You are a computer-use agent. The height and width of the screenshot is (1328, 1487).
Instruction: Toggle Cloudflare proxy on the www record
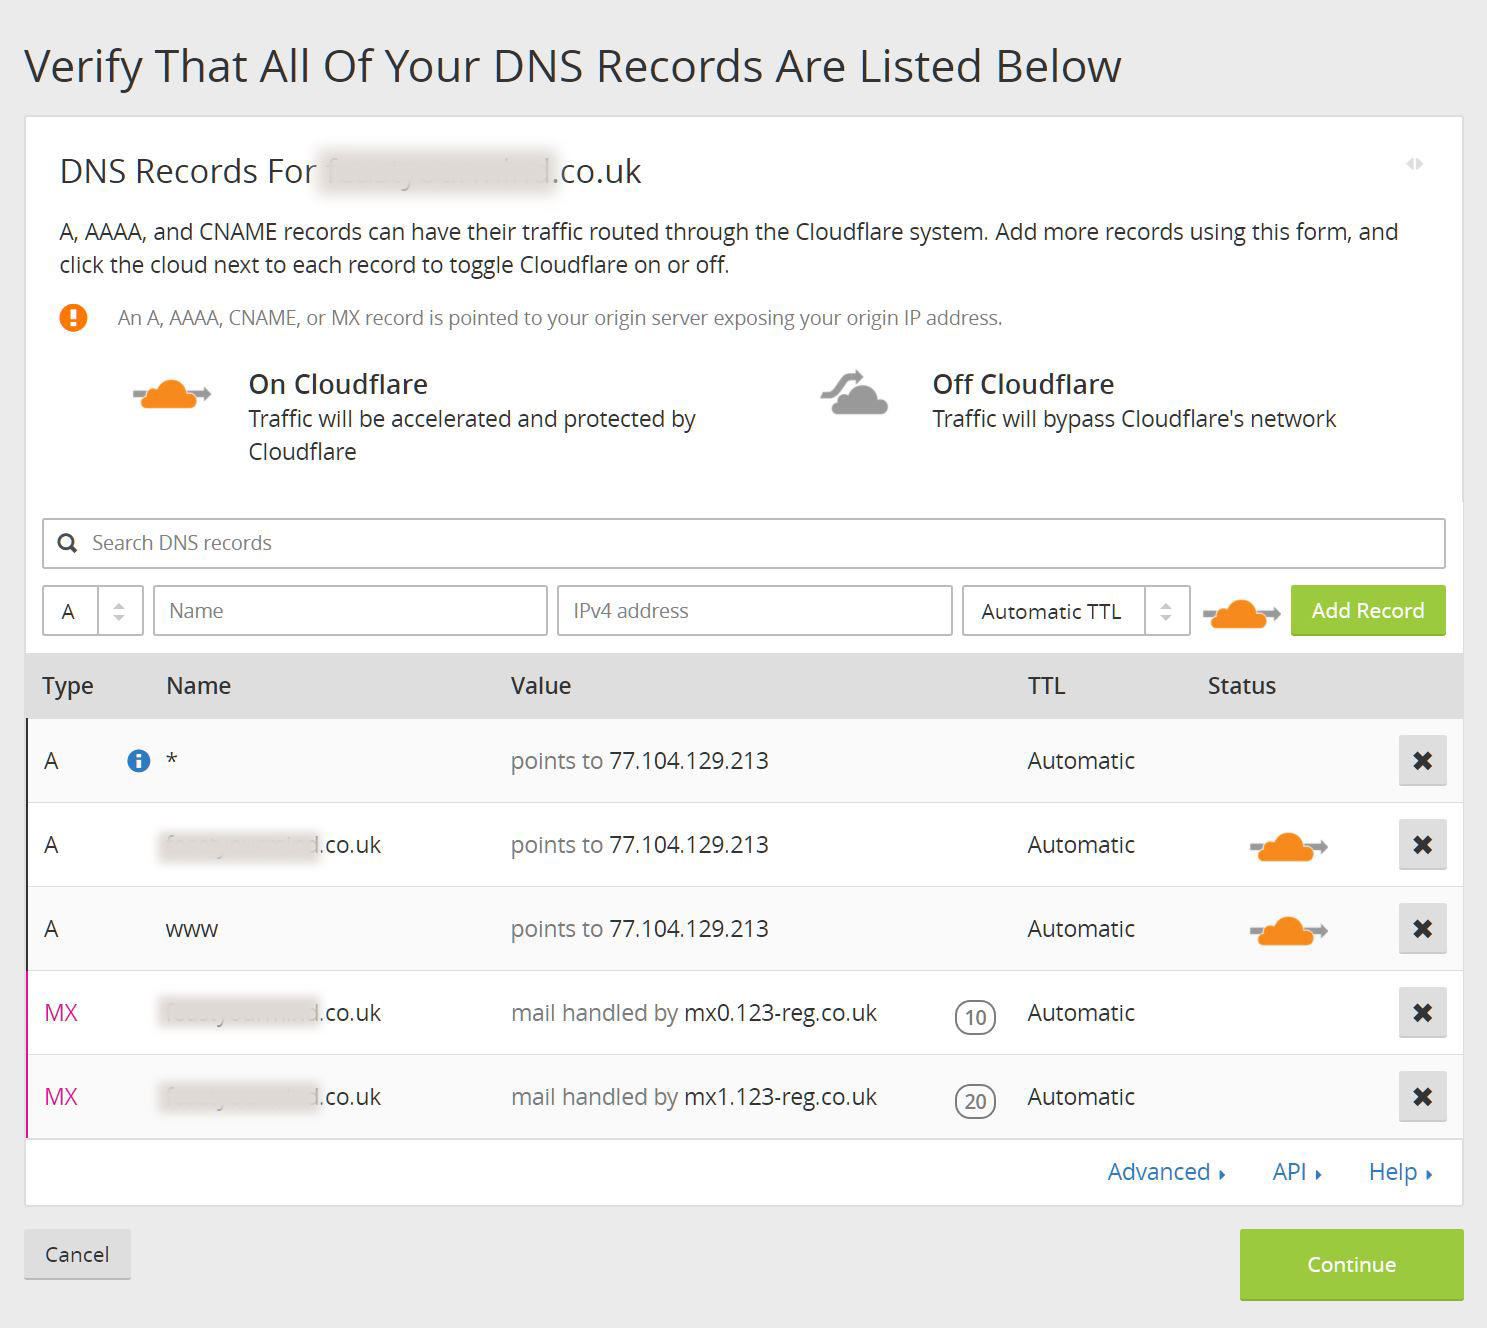tap(1288, 931)
